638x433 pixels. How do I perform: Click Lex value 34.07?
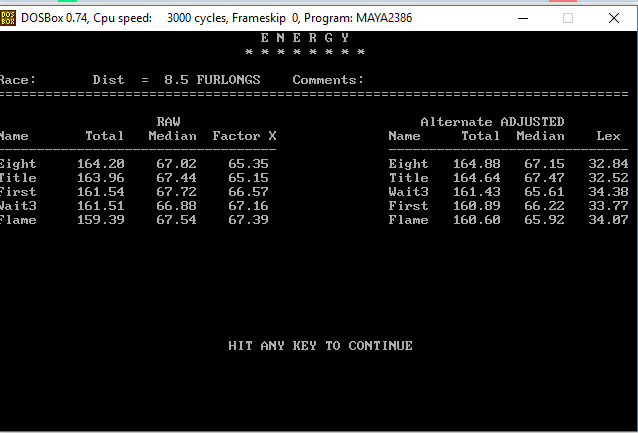point(608,220)
